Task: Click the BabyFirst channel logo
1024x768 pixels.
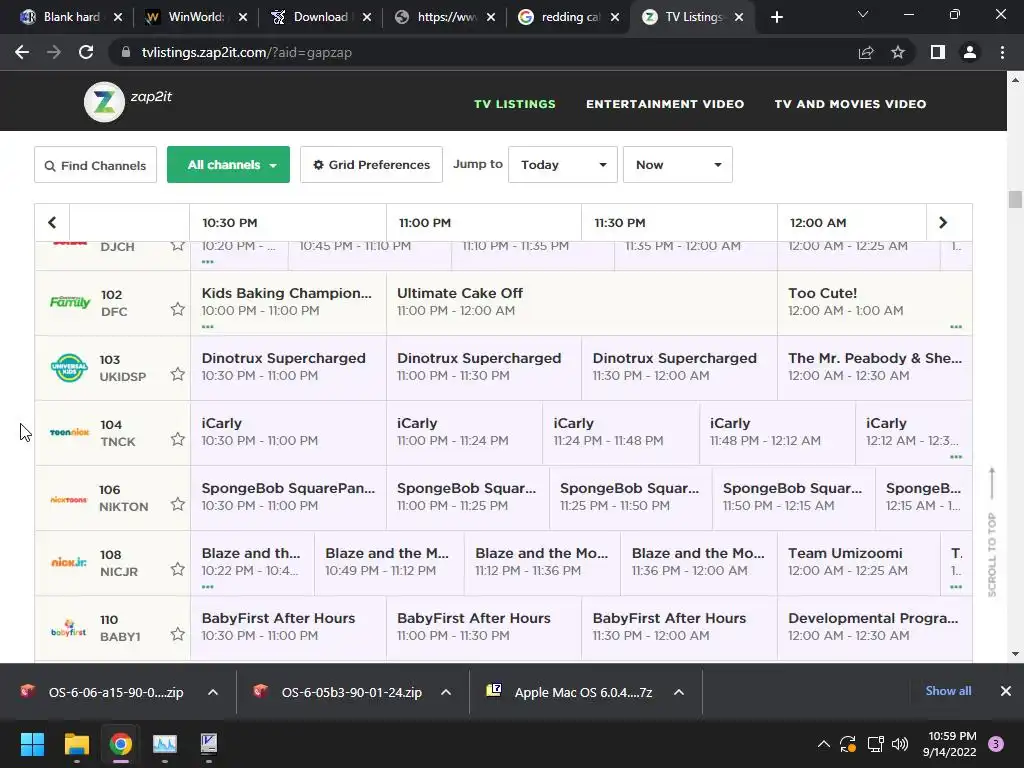Action: point(69,628)
